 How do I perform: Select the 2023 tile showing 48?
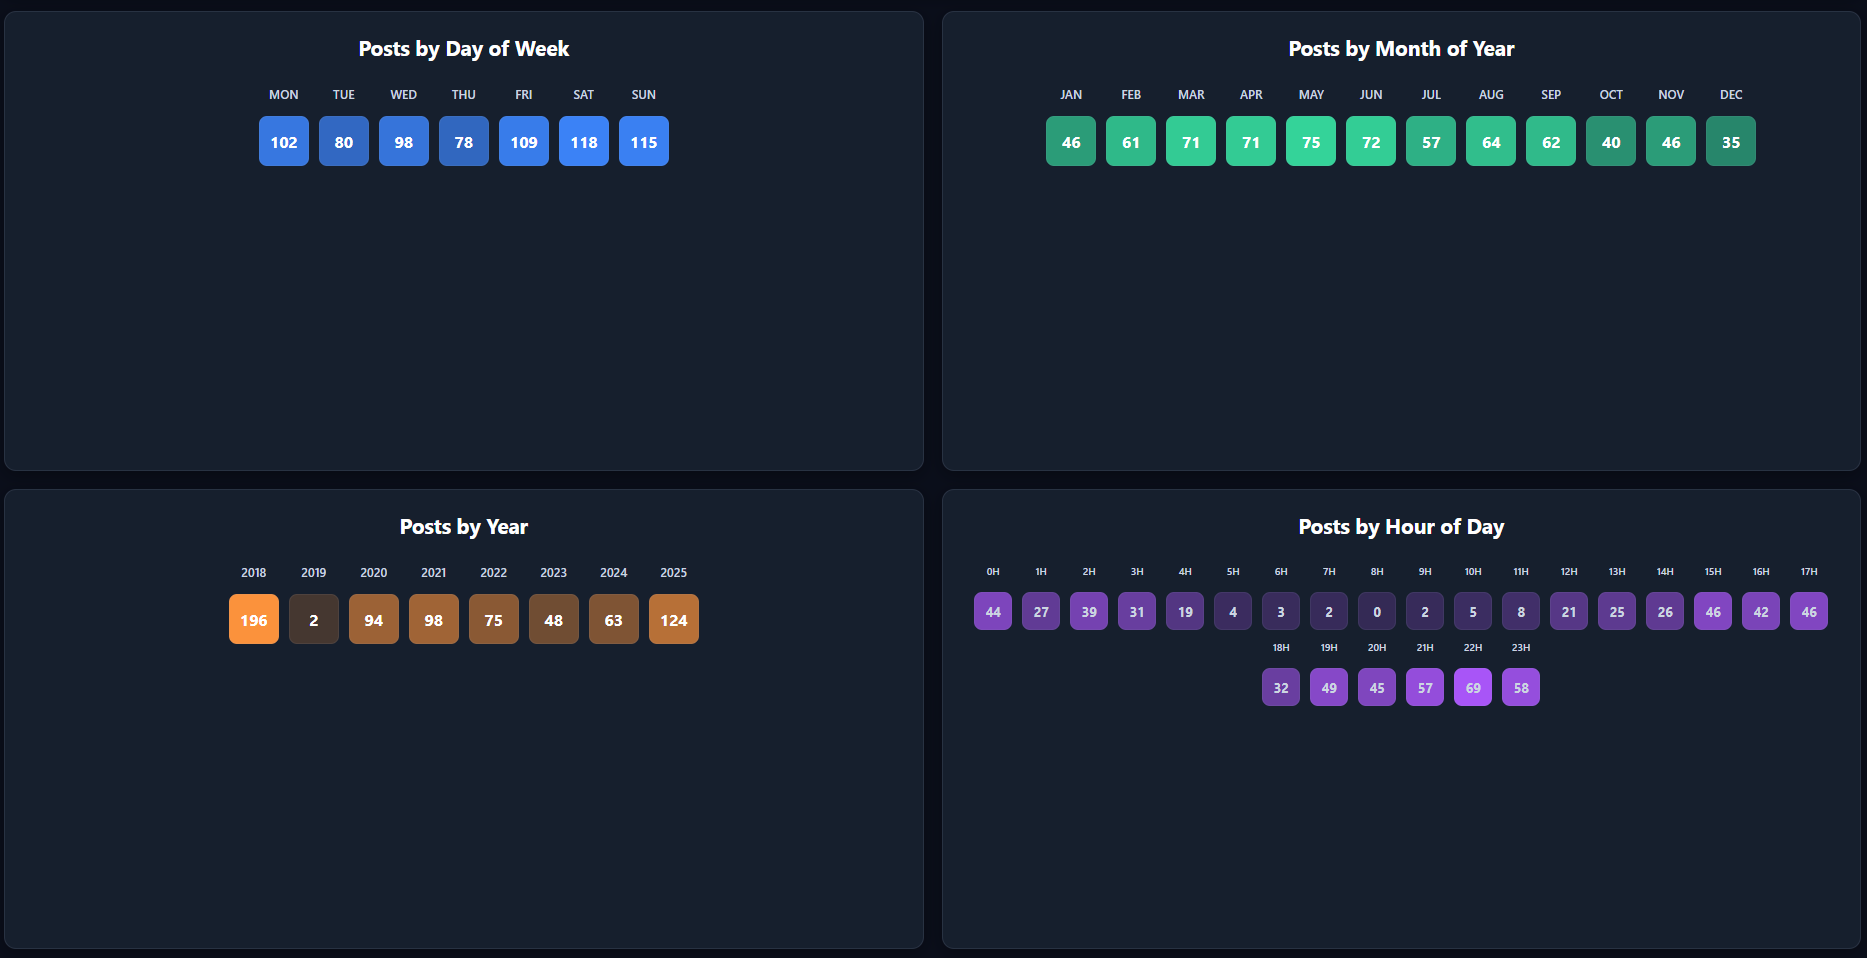(x=554, y=619)
